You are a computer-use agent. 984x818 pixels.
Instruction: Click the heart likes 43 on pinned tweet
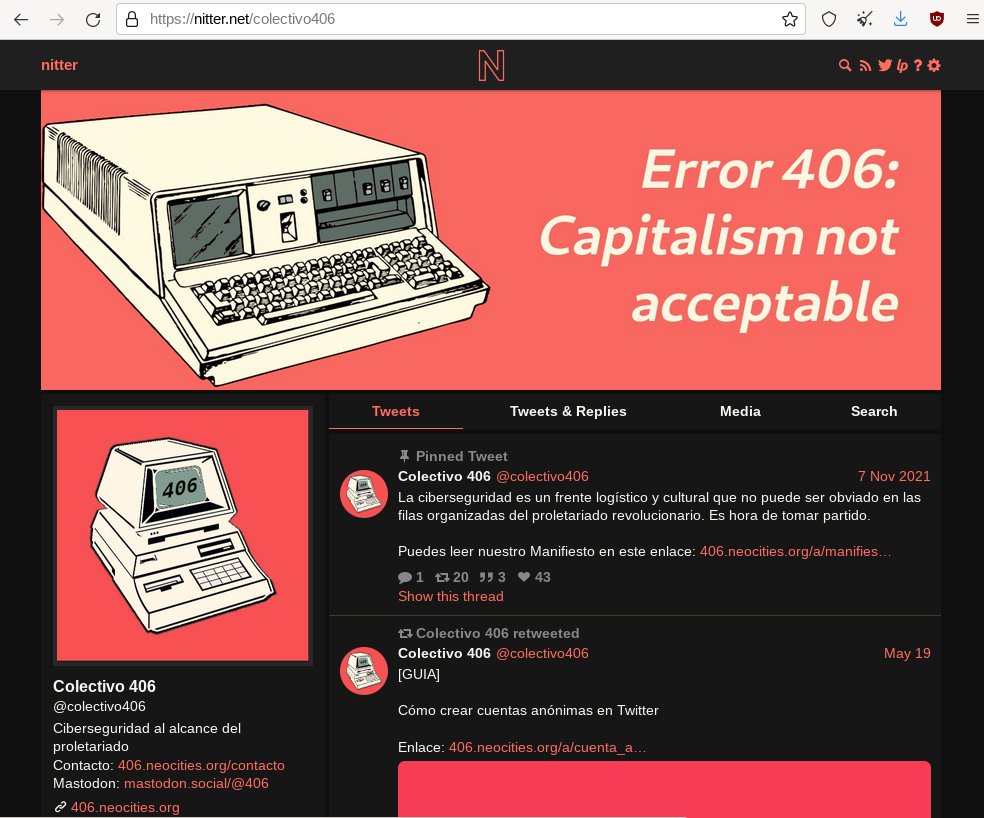pyautogui.click(x=534, y=578)
